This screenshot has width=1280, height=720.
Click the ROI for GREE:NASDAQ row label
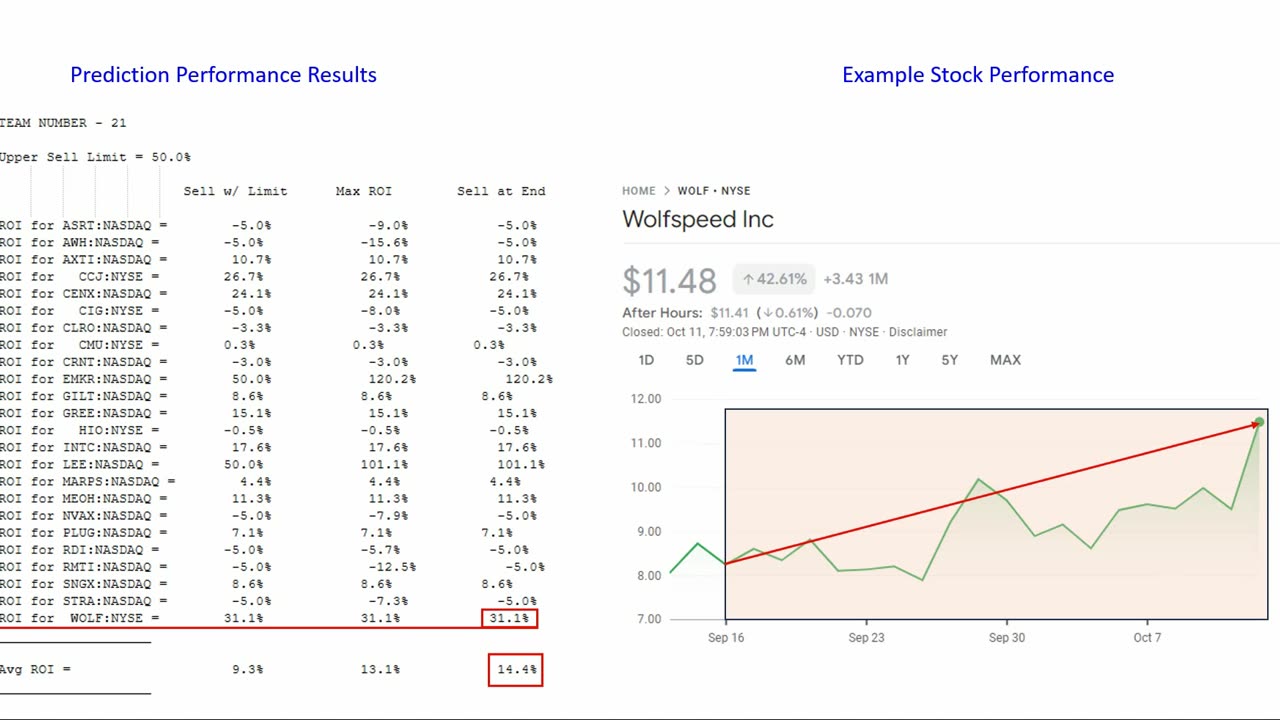pos(84,413)
